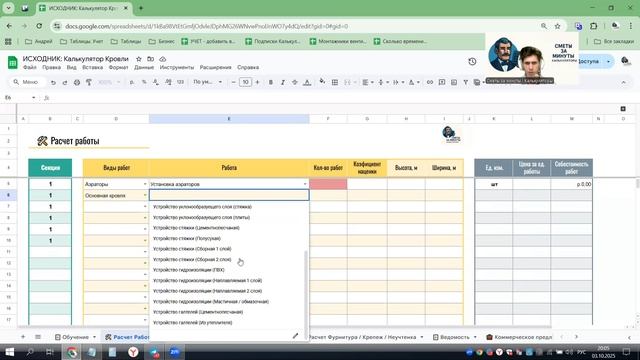
Task: Open Zoom from the taskbar
Action: pyautogui.click(x=175, y=352)
